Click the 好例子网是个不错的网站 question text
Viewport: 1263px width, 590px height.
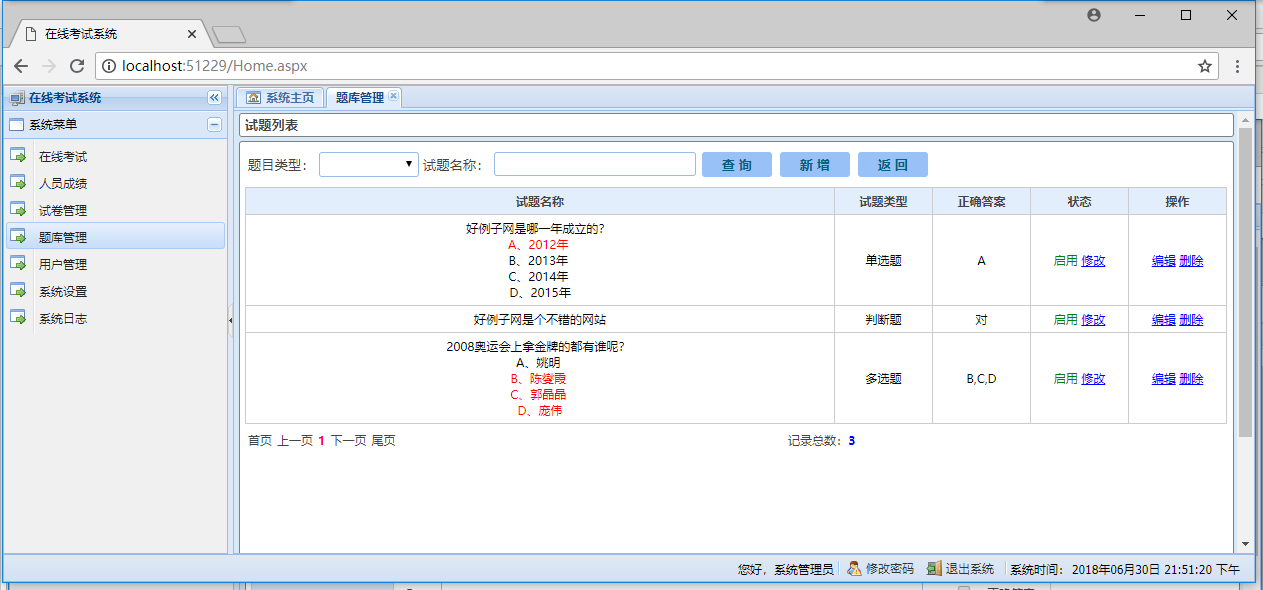pos(540,320)
